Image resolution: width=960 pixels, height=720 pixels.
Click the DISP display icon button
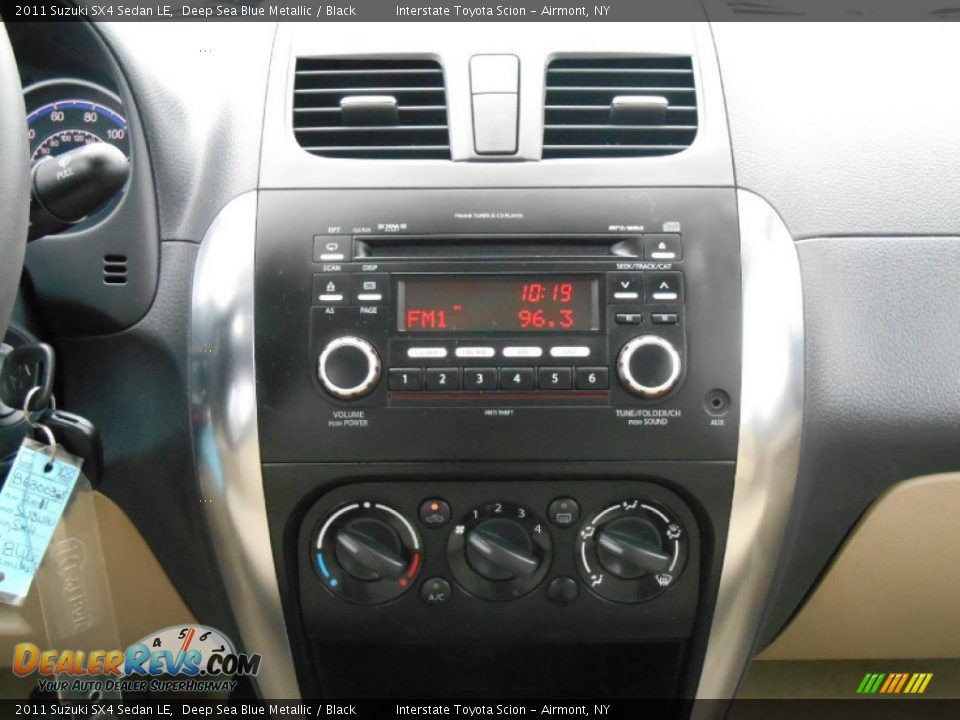click(370, 287)
